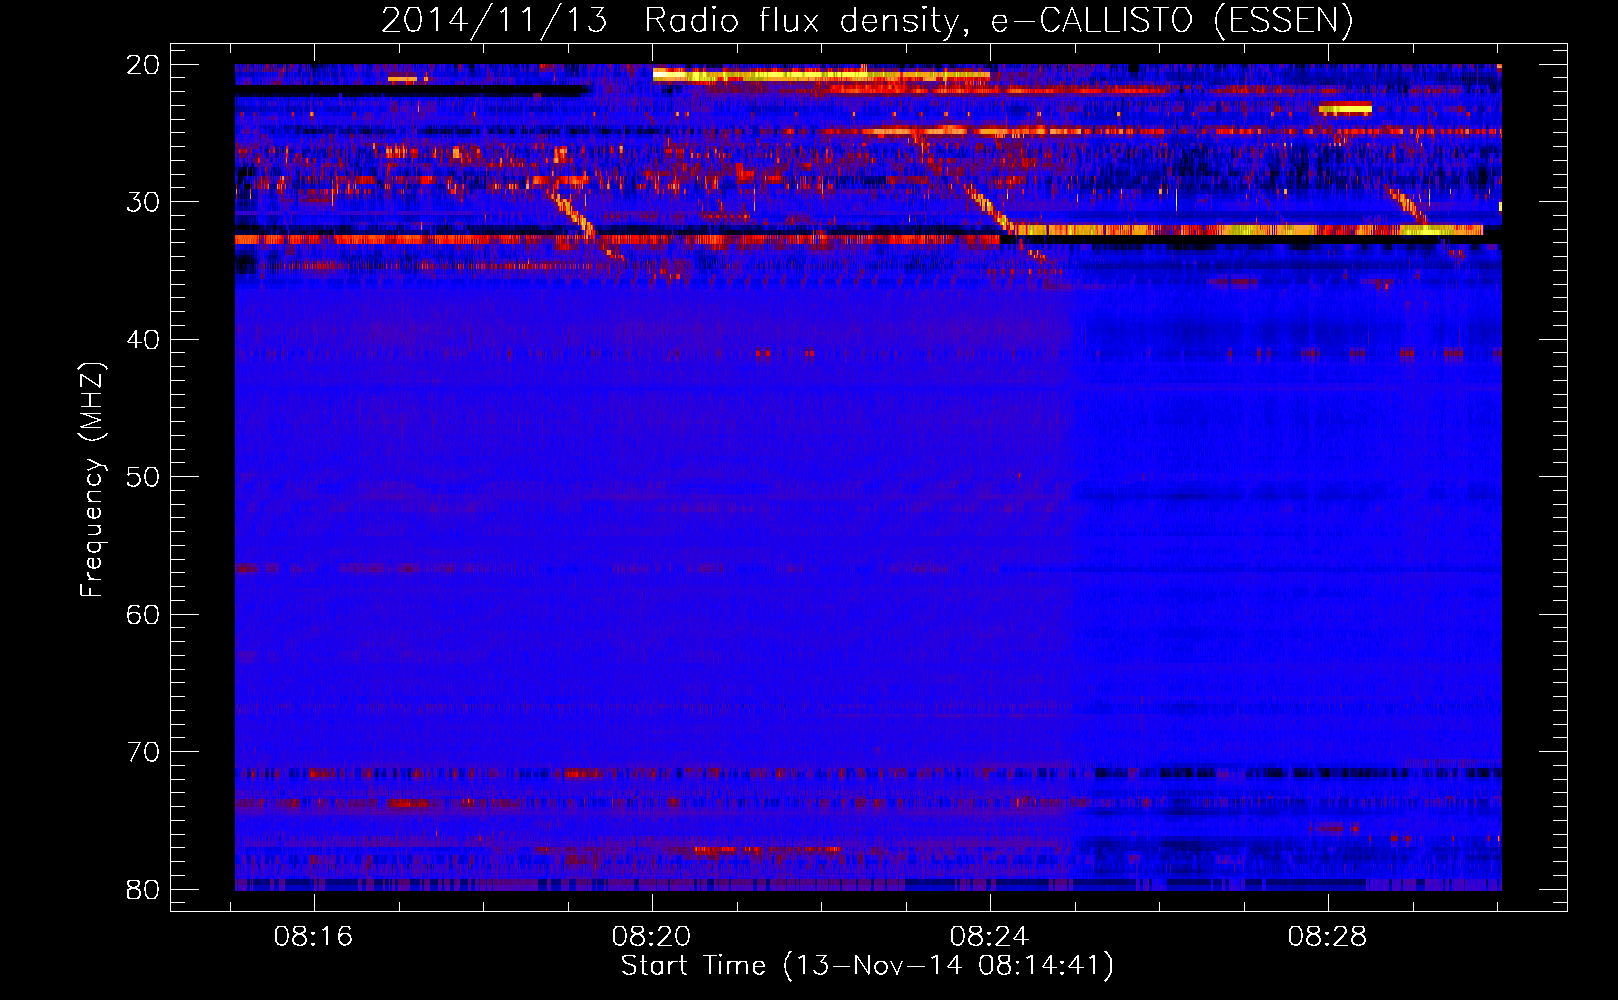1618x1000 pixels.
Task: Click the 70 MHz frequency tick label
Action: tap(143, 752)
